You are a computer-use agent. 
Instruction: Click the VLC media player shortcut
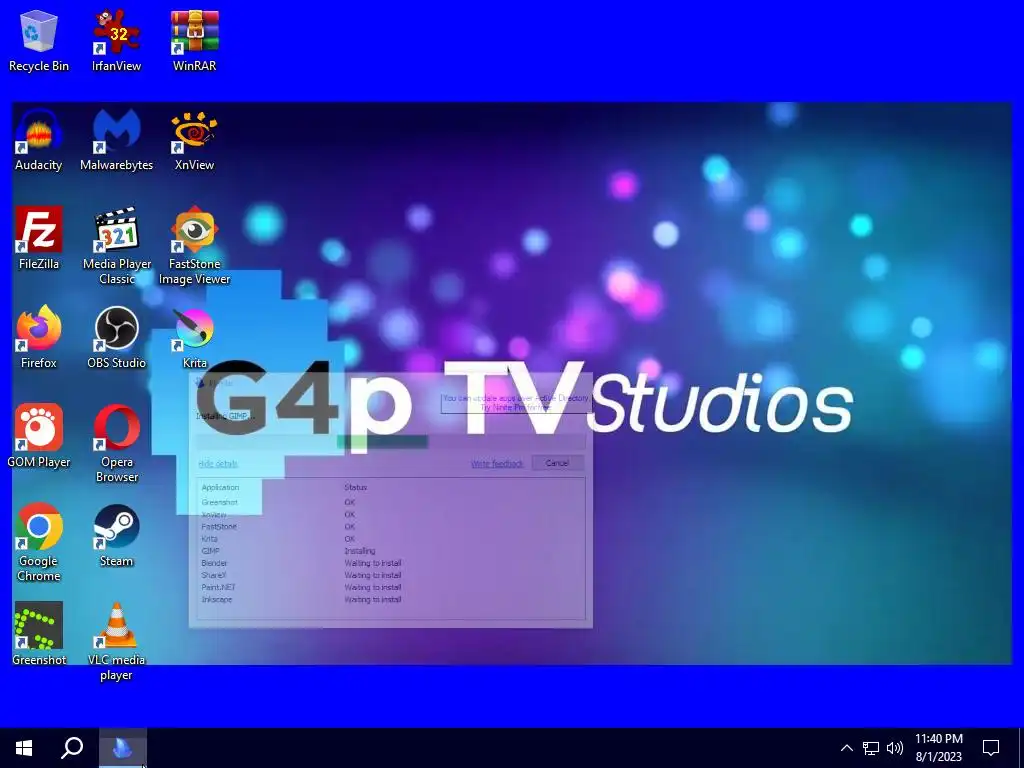(116, 642)
